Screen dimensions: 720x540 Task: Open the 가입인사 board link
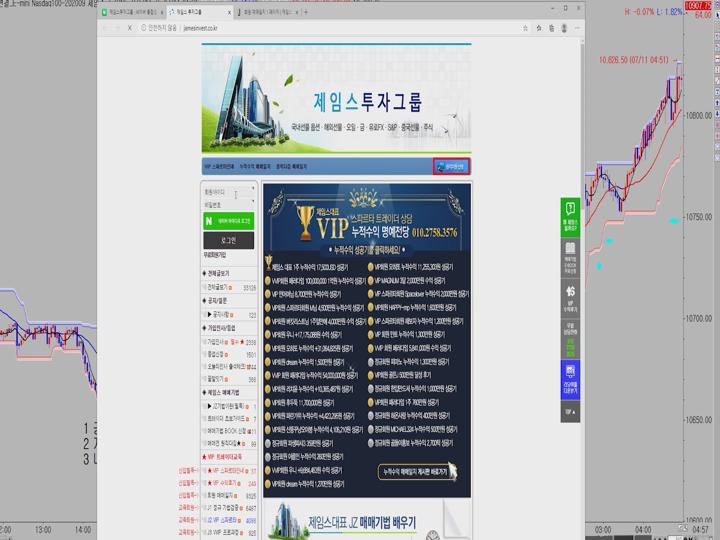tap(216, 342)
